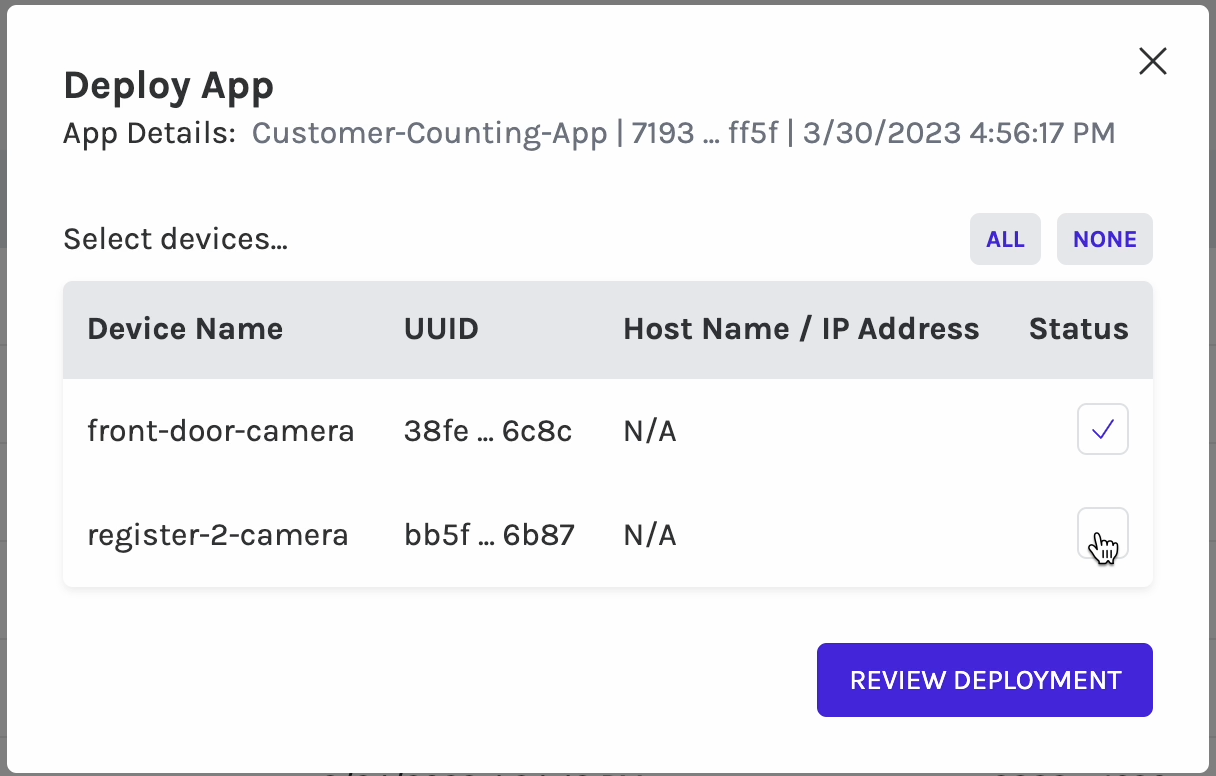Image resolution: width=1216 pixels, height=776 pixels.
Task: Close the Deploy App dialog
Action: click(x=1153, y=61)
